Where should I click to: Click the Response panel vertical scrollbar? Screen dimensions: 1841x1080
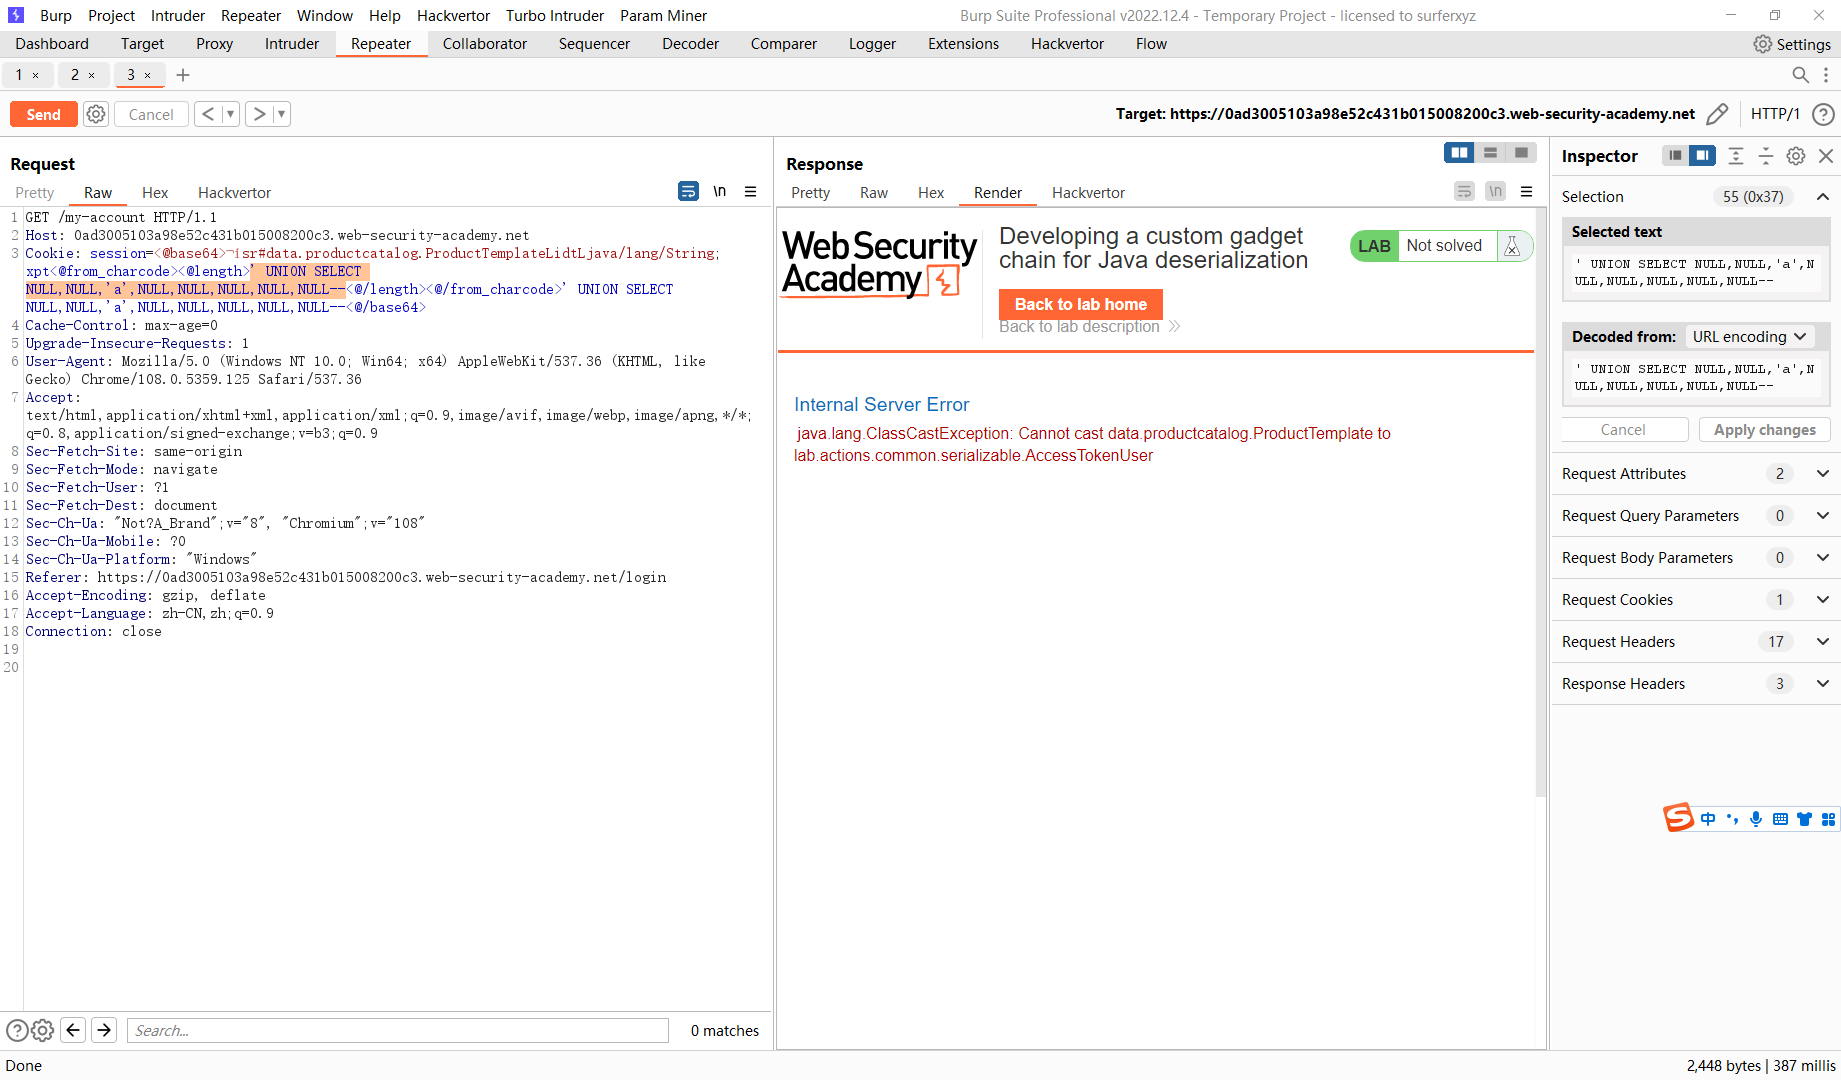1541,500
